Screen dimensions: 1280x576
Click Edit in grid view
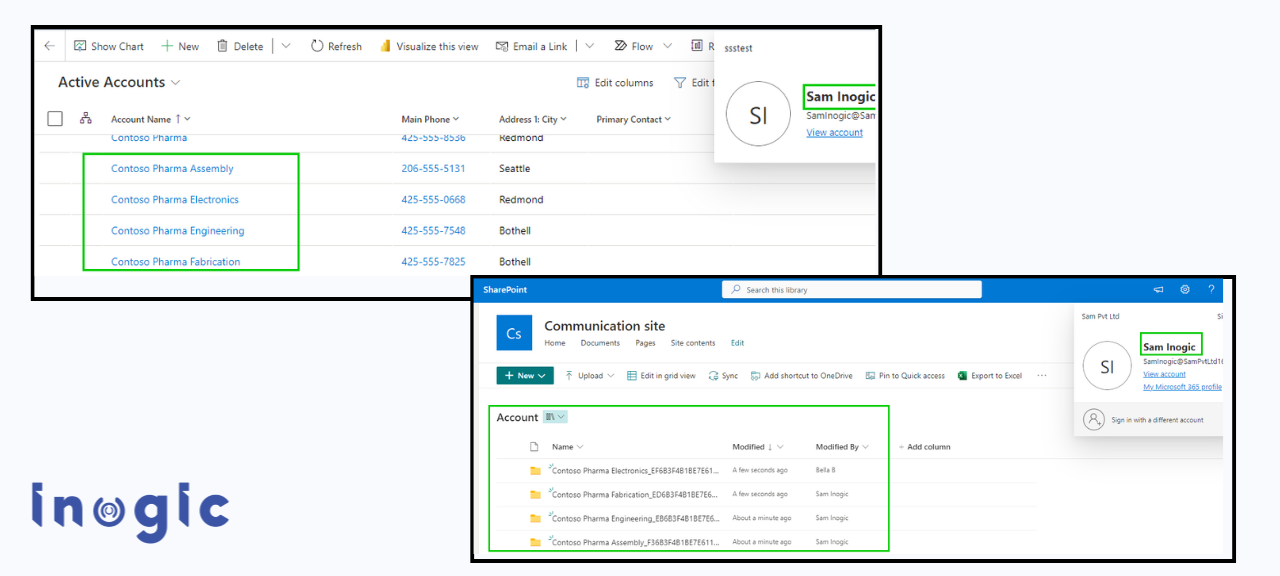point(661,376)
